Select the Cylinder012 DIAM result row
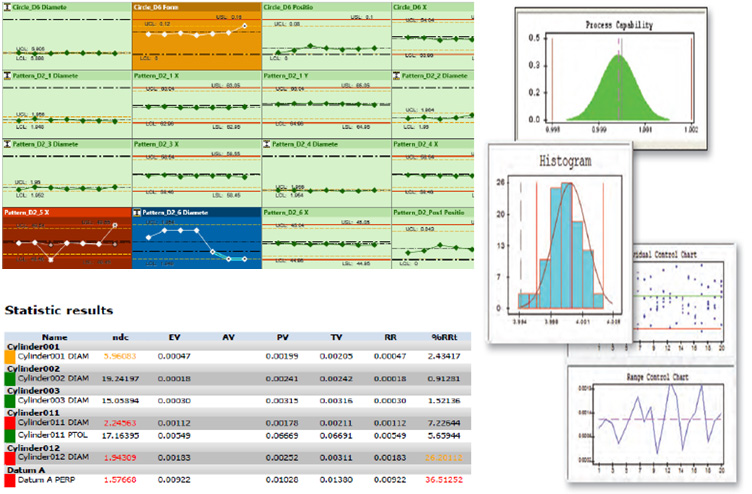Screen dimensions: 752x494 [x=238, y=458]
